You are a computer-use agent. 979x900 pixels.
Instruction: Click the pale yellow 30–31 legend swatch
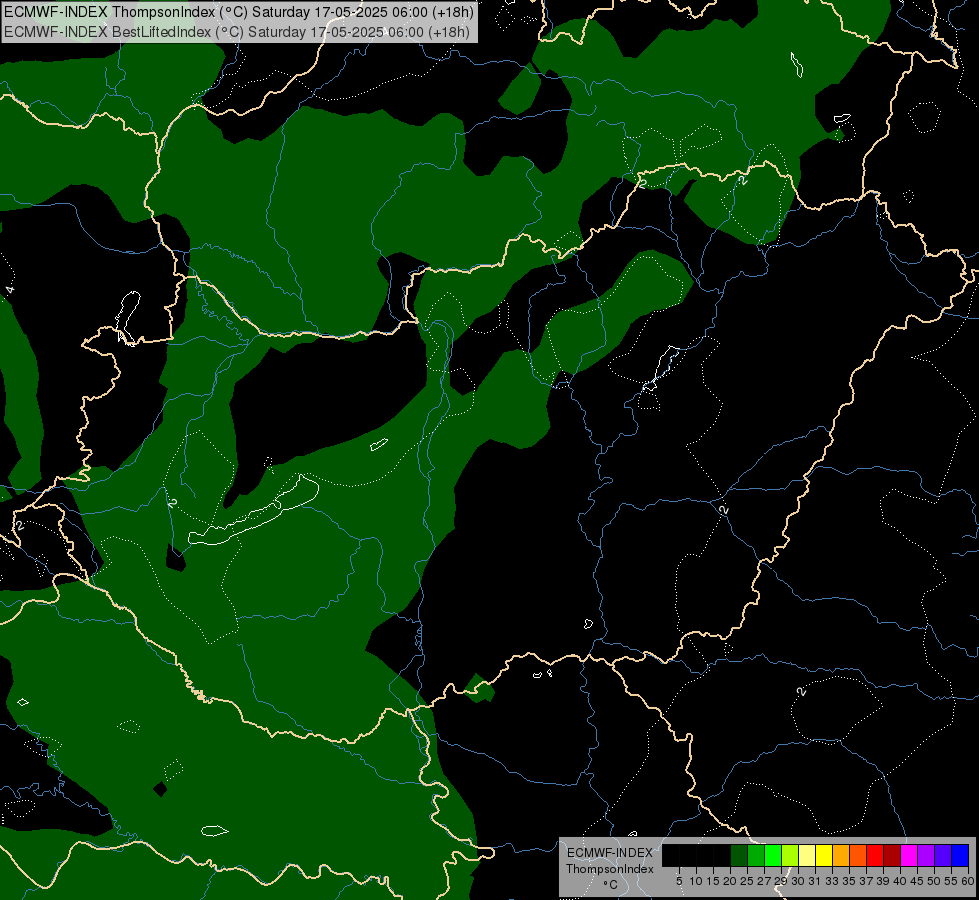[807, 855]
